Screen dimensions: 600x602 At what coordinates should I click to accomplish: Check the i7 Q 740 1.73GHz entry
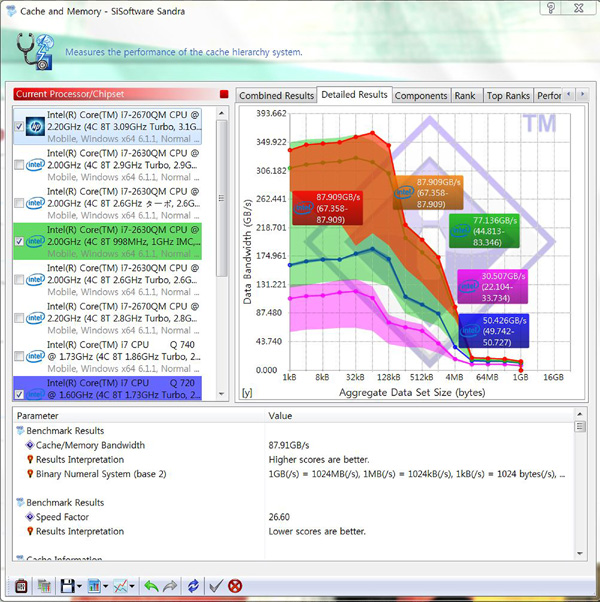[x=19, y=356]
